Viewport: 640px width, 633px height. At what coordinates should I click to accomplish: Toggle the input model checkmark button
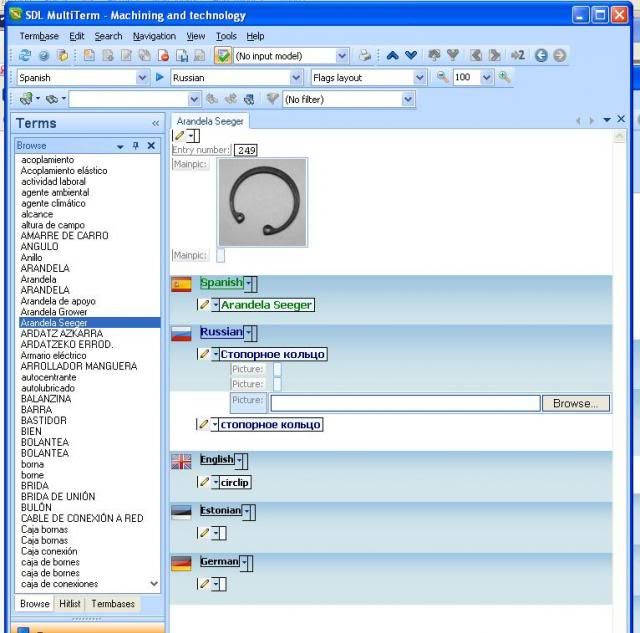coord(222,56)
